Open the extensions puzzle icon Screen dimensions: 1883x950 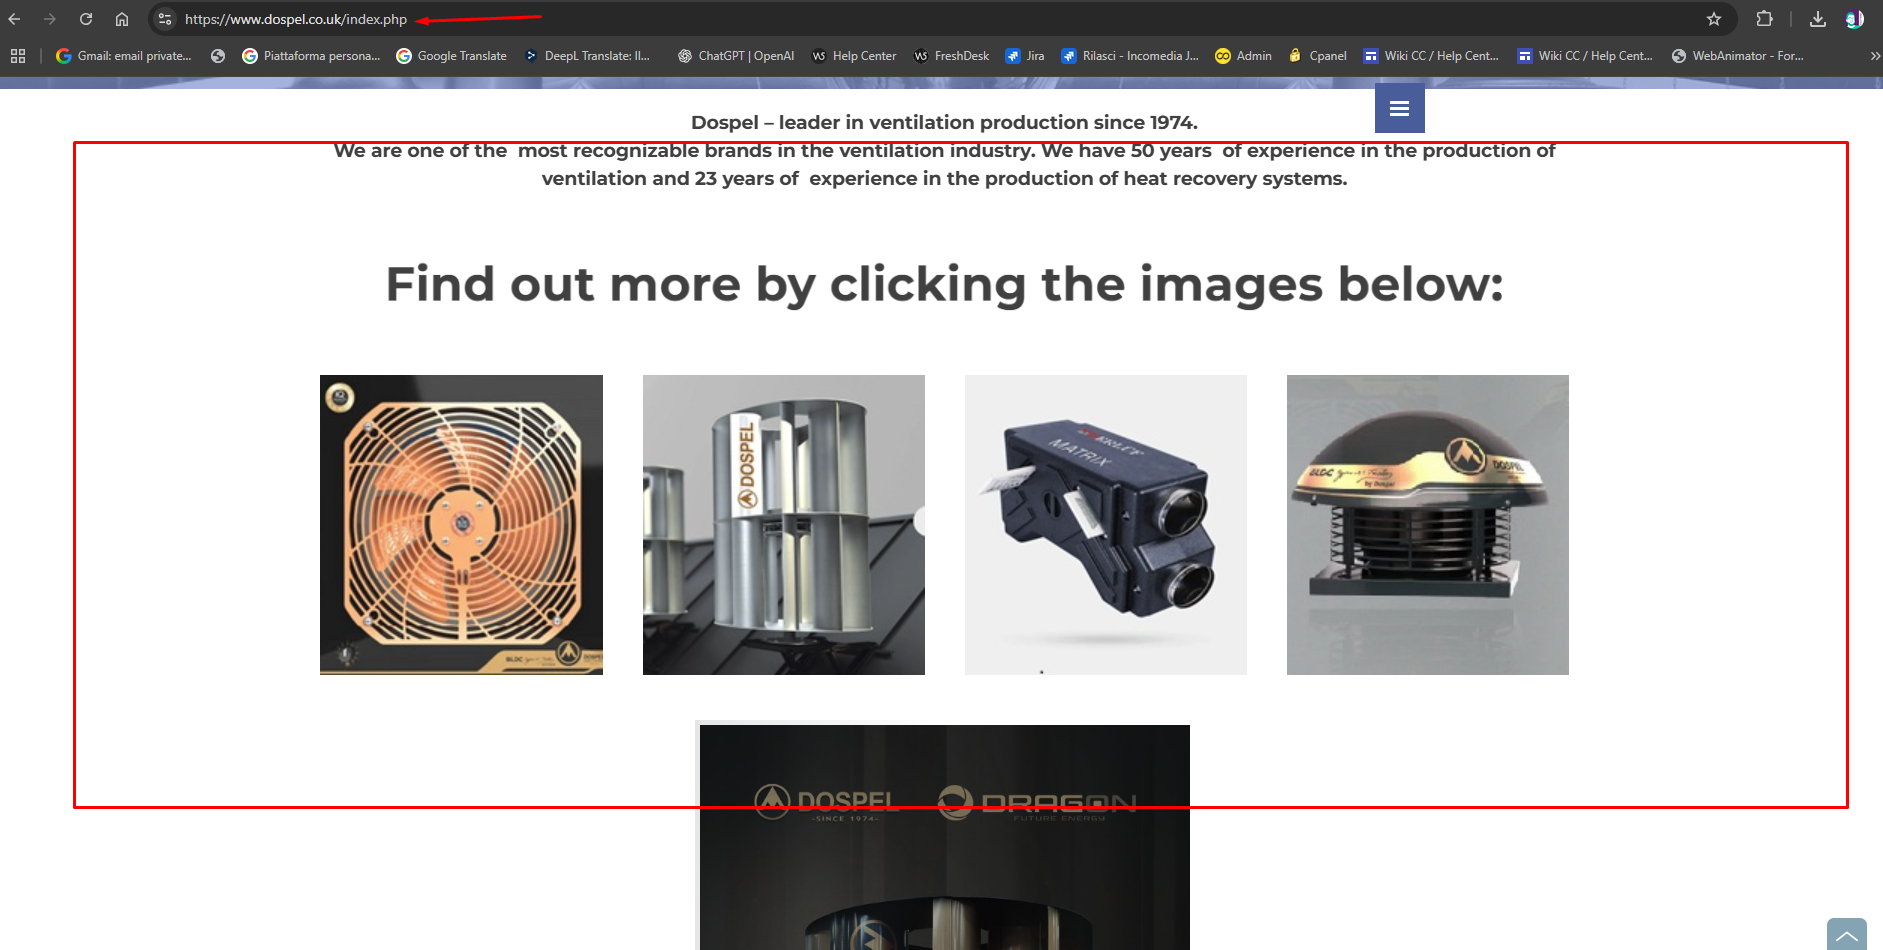(x=1764, y=19)
